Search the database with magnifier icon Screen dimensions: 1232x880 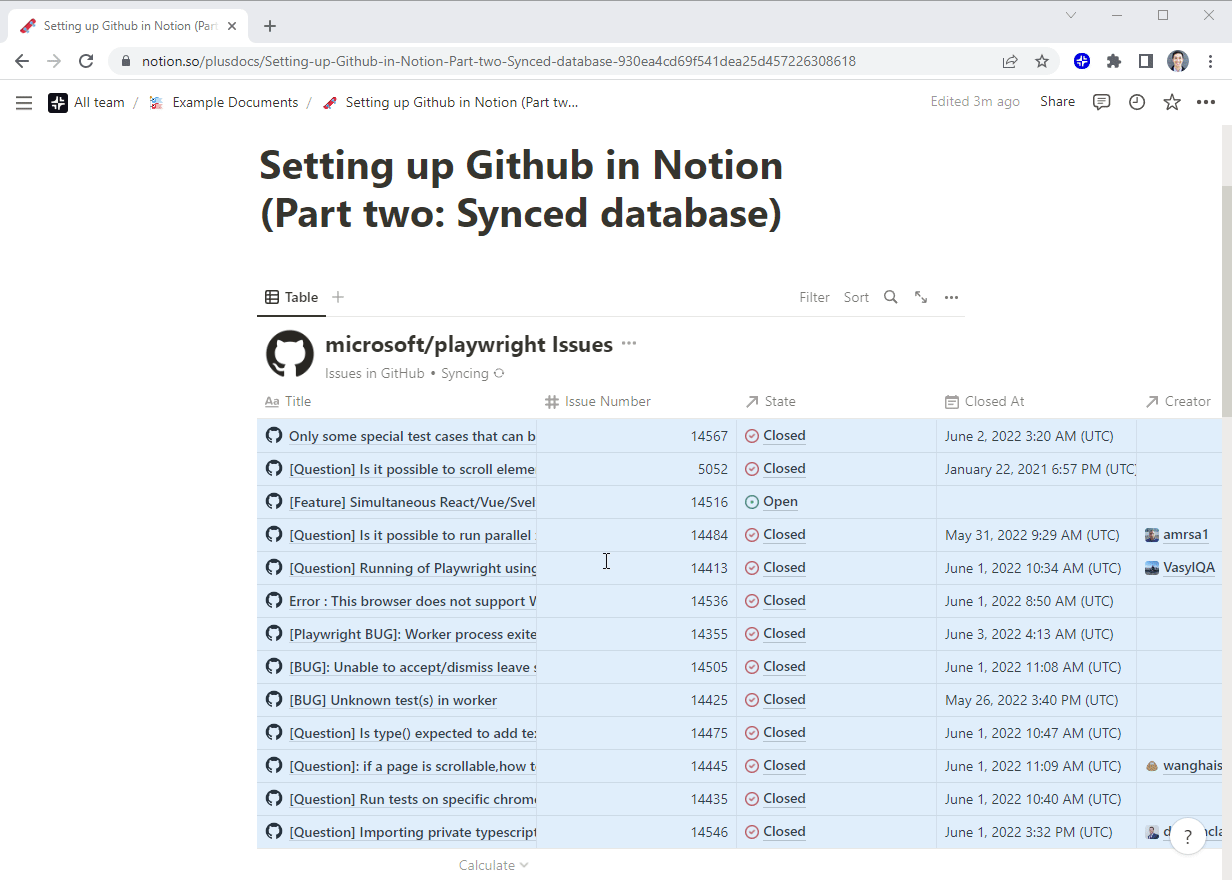coord(890,297)
